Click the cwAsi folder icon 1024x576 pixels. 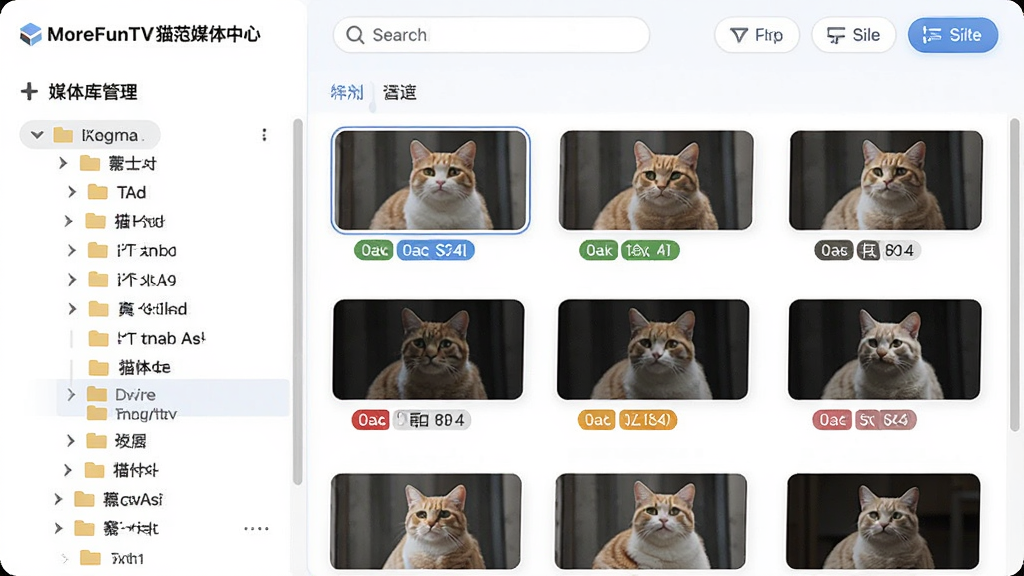pos(84,499)
